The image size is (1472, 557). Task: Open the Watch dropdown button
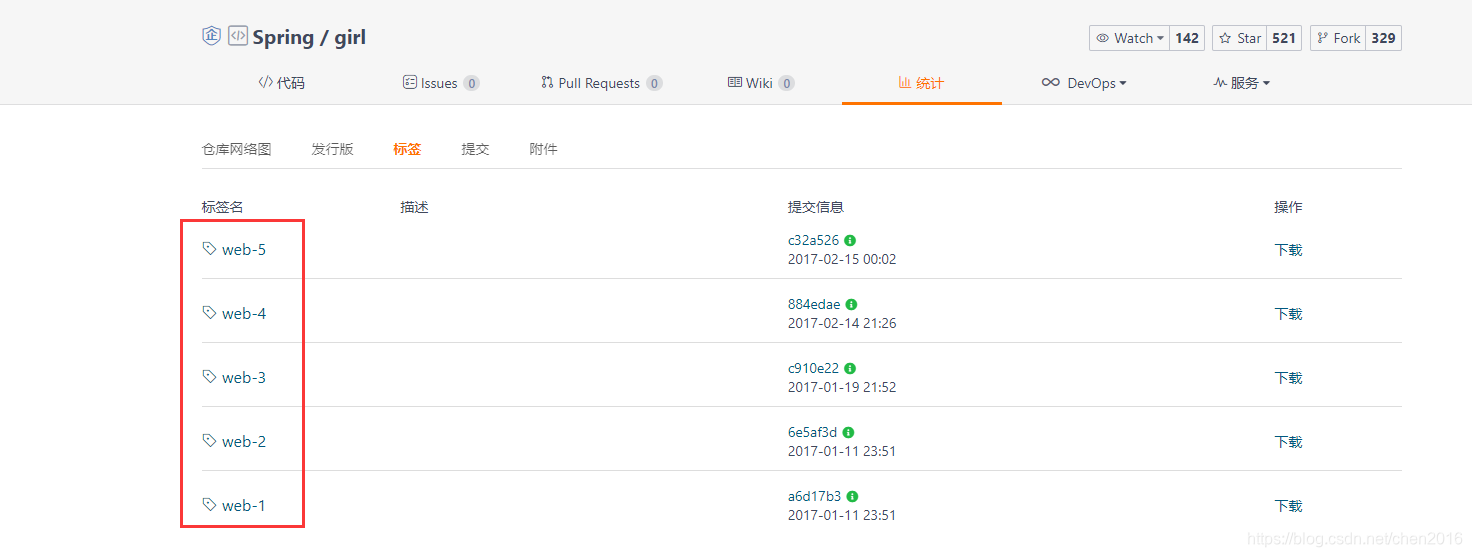(x=1130, y=38)
